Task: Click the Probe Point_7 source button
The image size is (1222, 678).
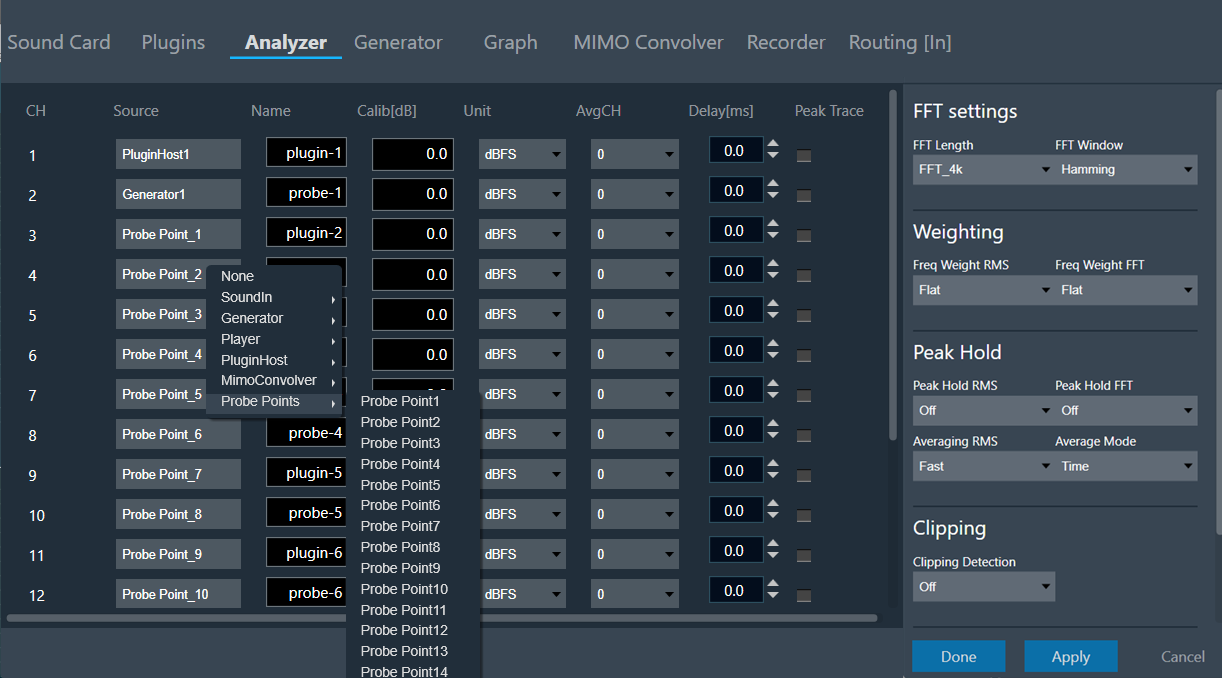Action: point(178,474)
